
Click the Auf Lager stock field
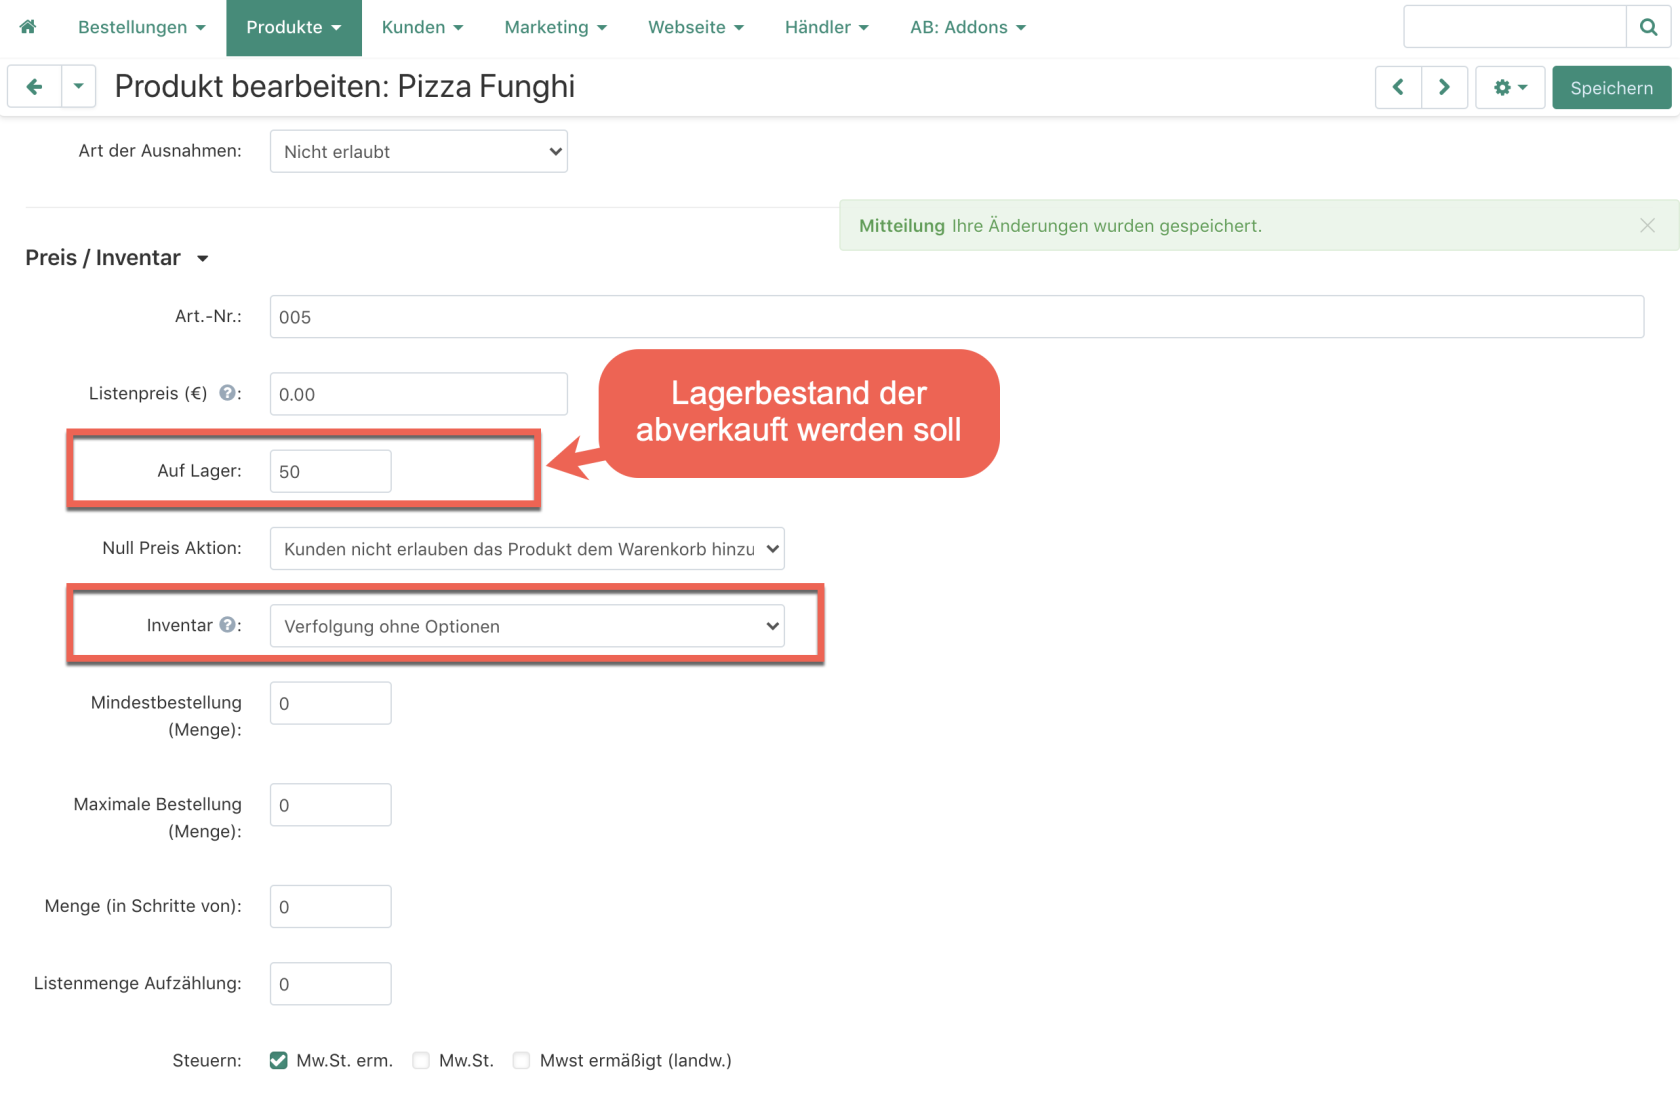click(x=330, y=471)
